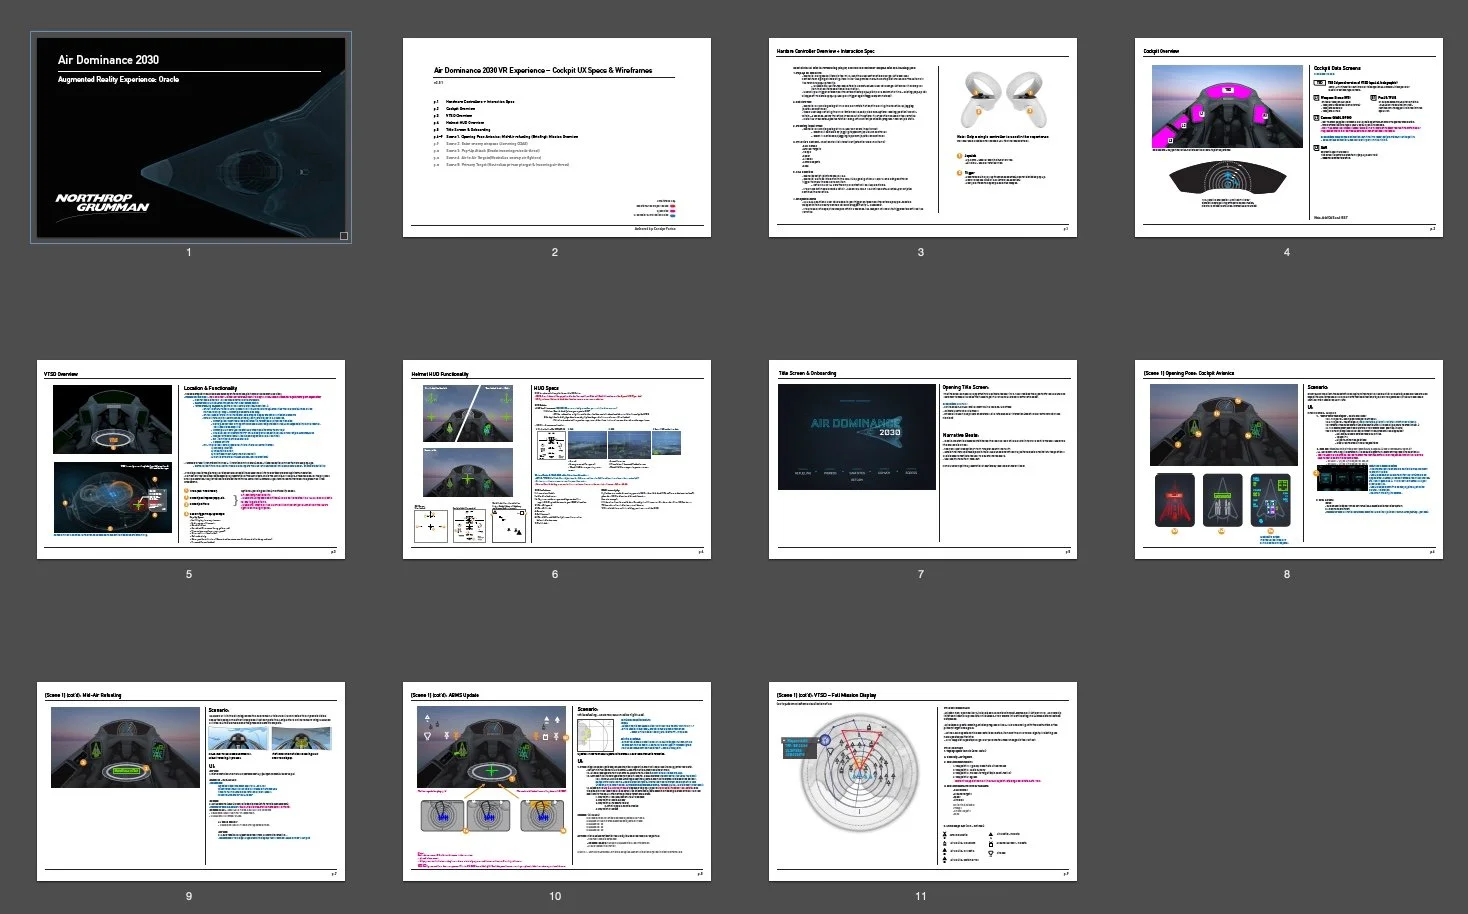Screen dimensions: 1468x914
Task: Click the controller image on slide 3
Action: click(x=1003, y=98)
